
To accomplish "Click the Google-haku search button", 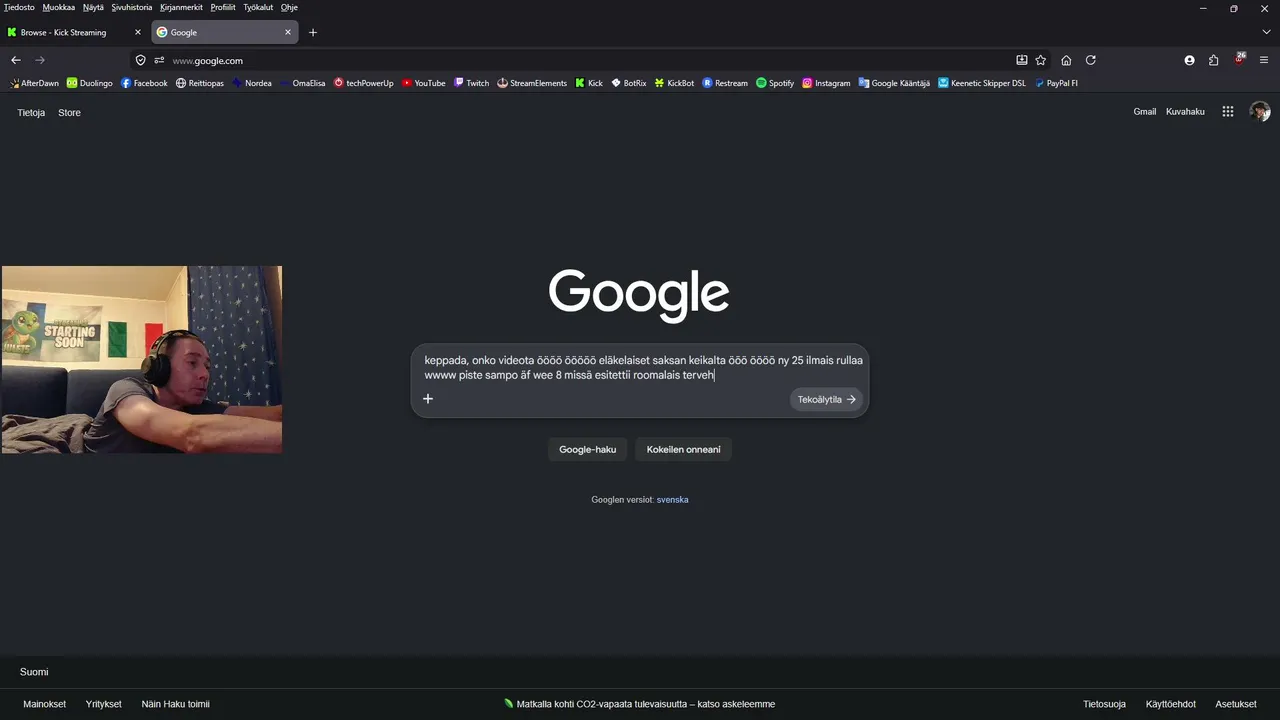I will point(587,450).
